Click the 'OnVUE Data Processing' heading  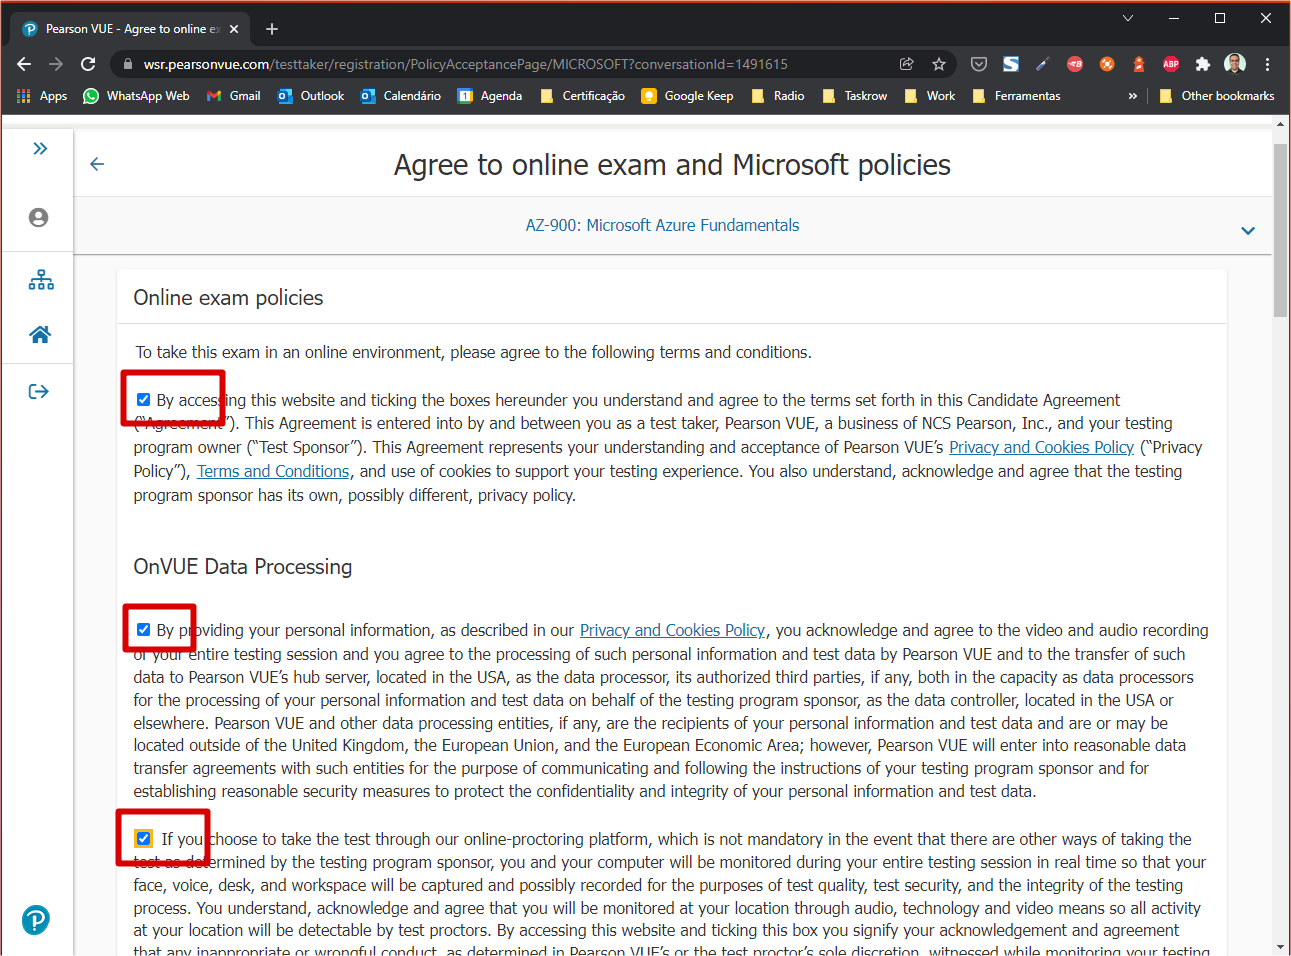[x=243, y=567]
